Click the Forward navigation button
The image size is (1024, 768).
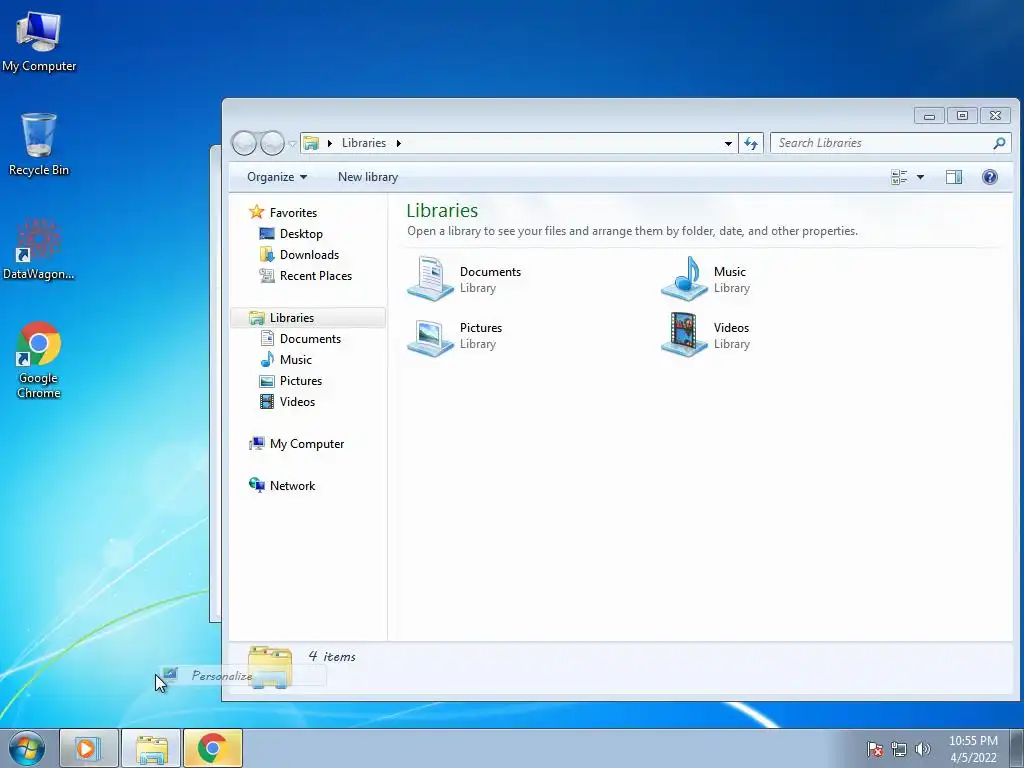272,143
